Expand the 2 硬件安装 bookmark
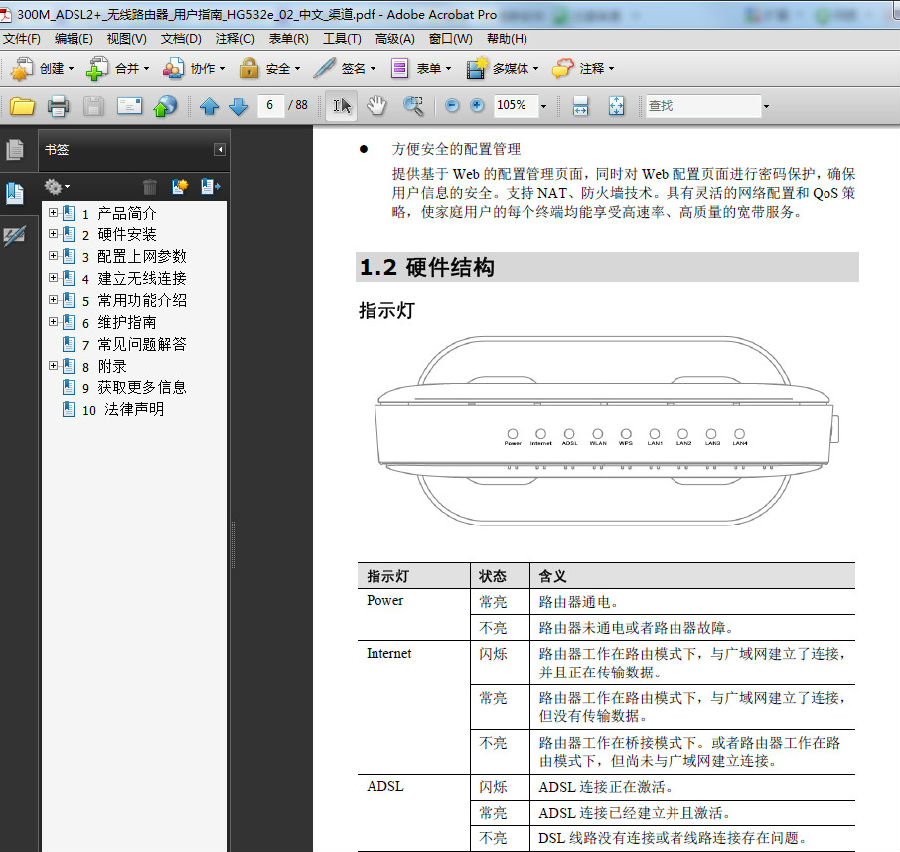 [x=53, y=234]
